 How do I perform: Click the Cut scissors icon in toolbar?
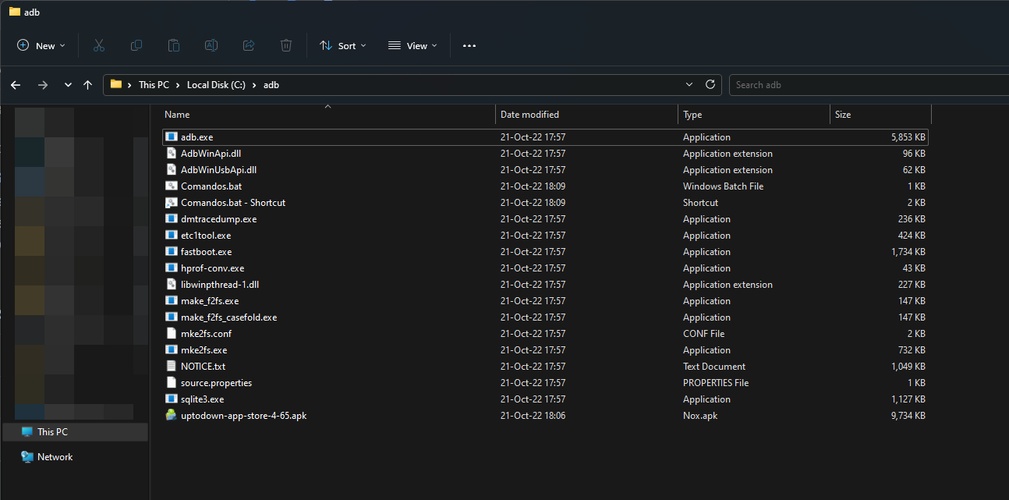98,46
